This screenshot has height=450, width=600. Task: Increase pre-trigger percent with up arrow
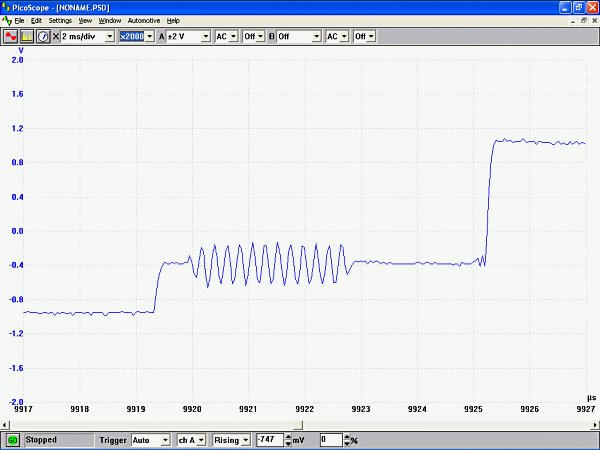pos(347,437)
